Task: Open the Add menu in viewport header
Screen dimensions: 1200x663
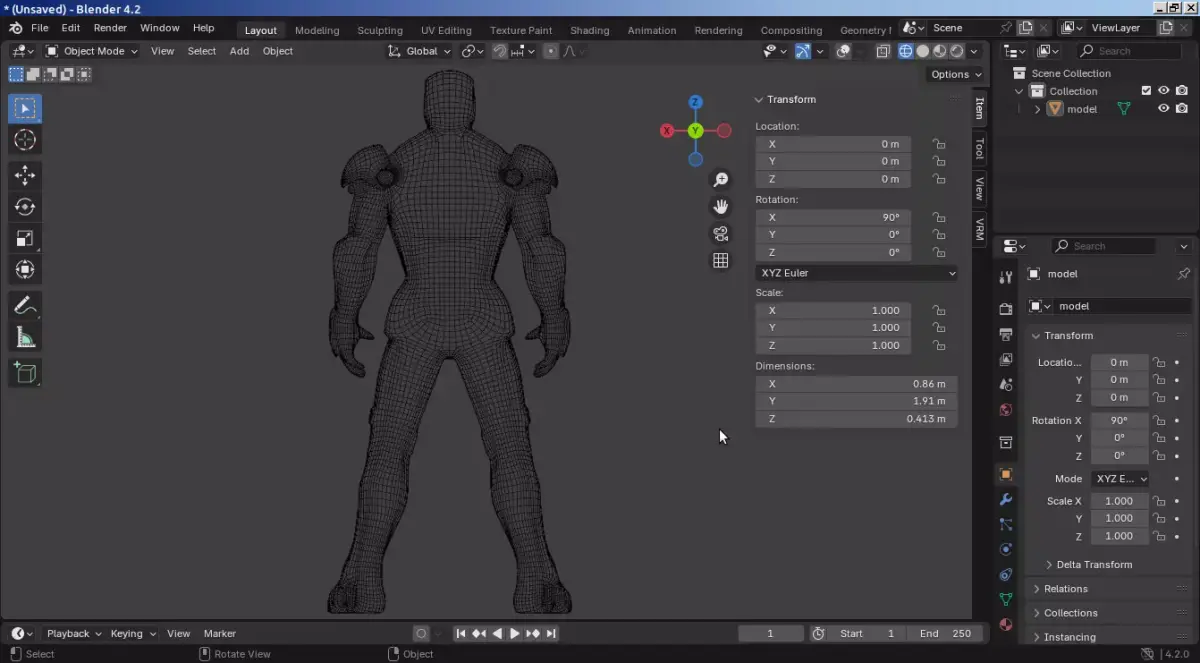Action: tap(239, 51)
